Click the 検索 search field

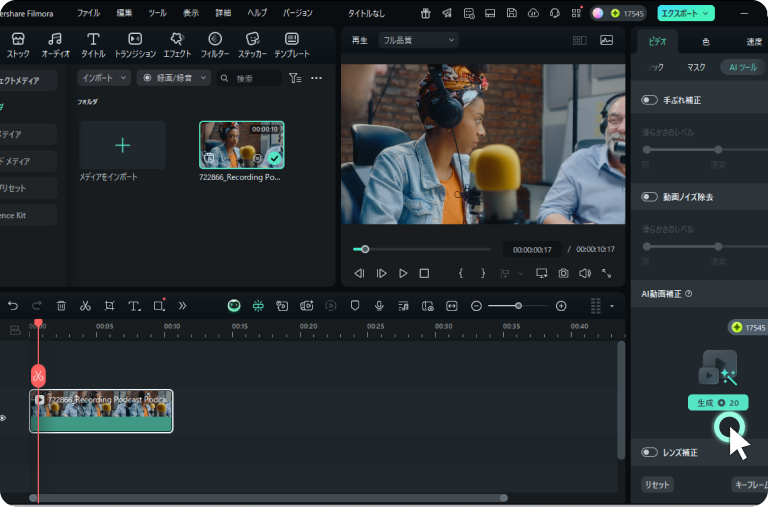point(249,78)
